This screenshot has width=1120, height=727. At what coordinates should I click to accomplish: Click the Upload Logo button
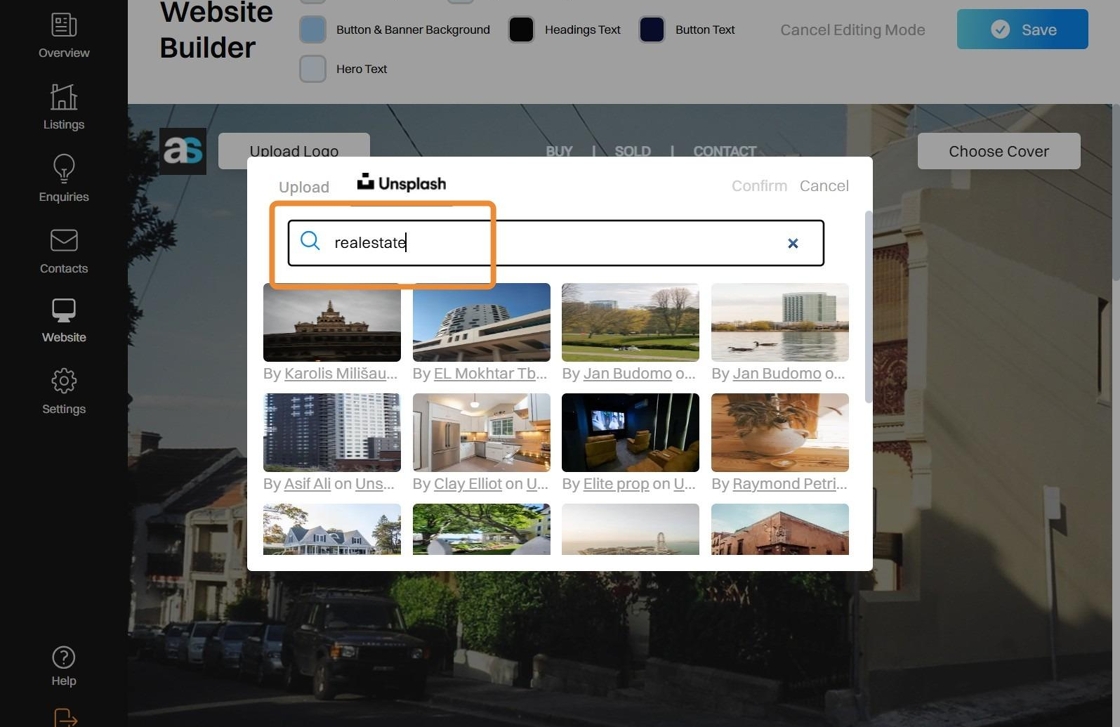coord(294,151)
